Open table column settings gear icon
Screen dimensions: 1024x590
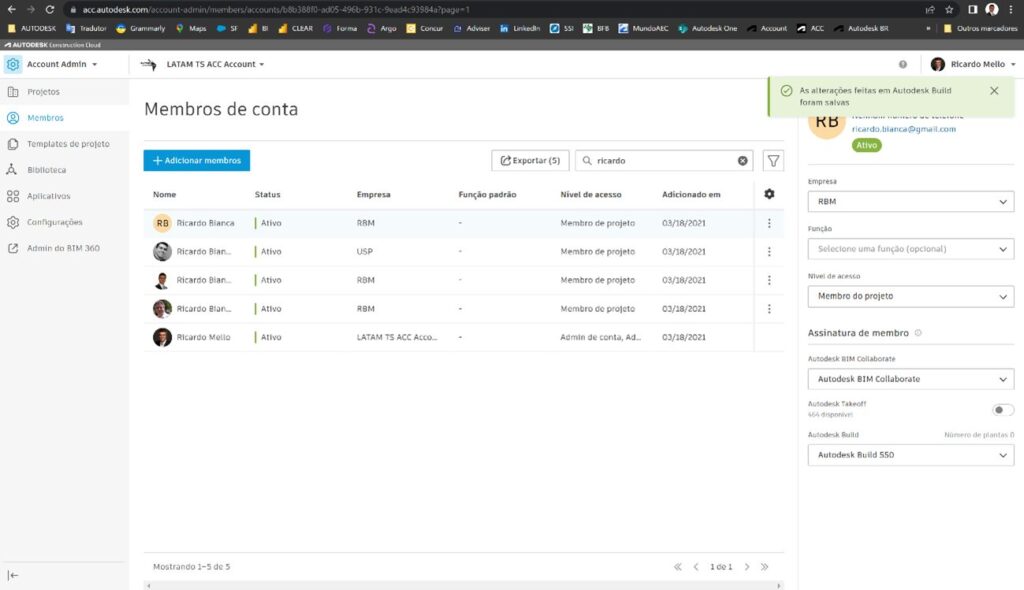coord(769,194)
